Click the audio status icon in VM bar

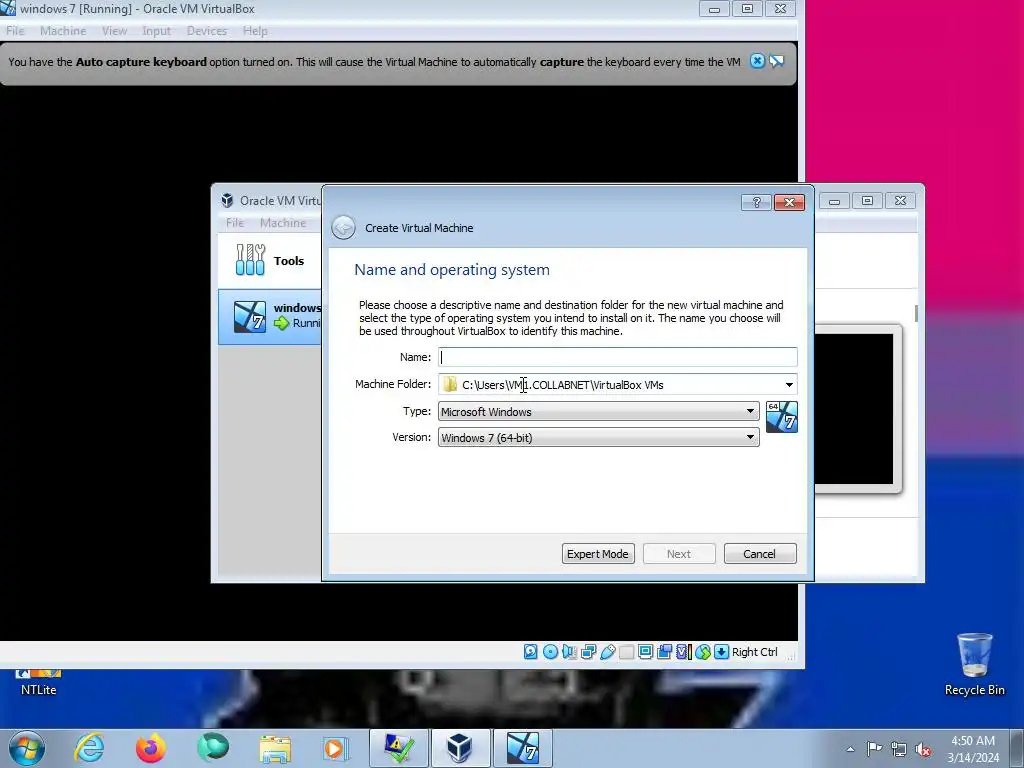pyautogui.click(x=569, y=652)
